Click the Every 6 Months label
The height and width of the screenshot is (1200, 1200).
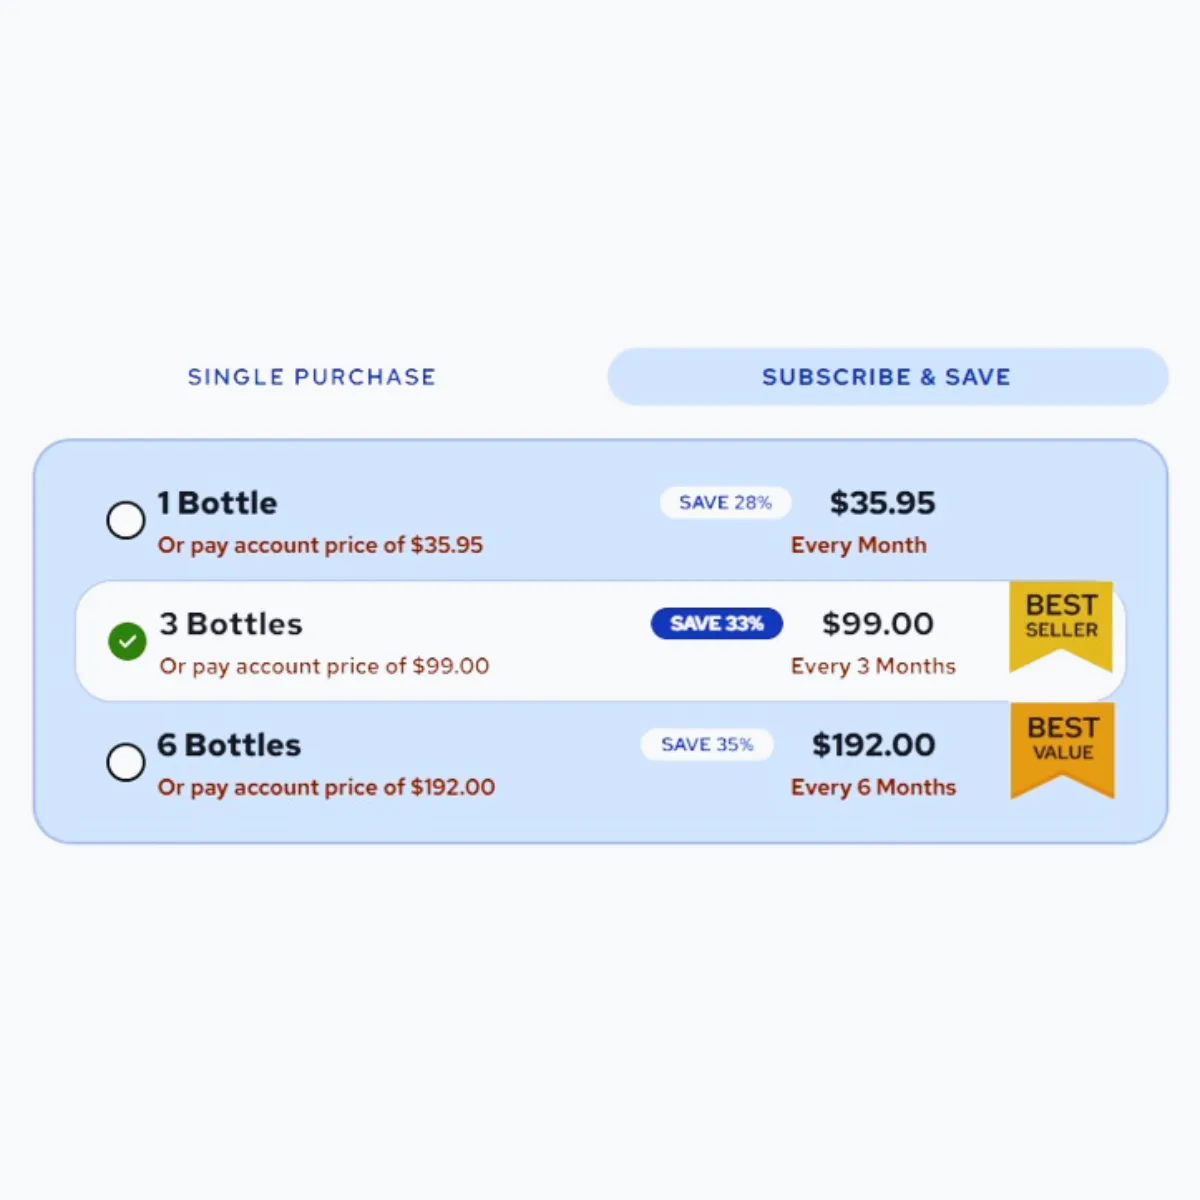(873, 787)
